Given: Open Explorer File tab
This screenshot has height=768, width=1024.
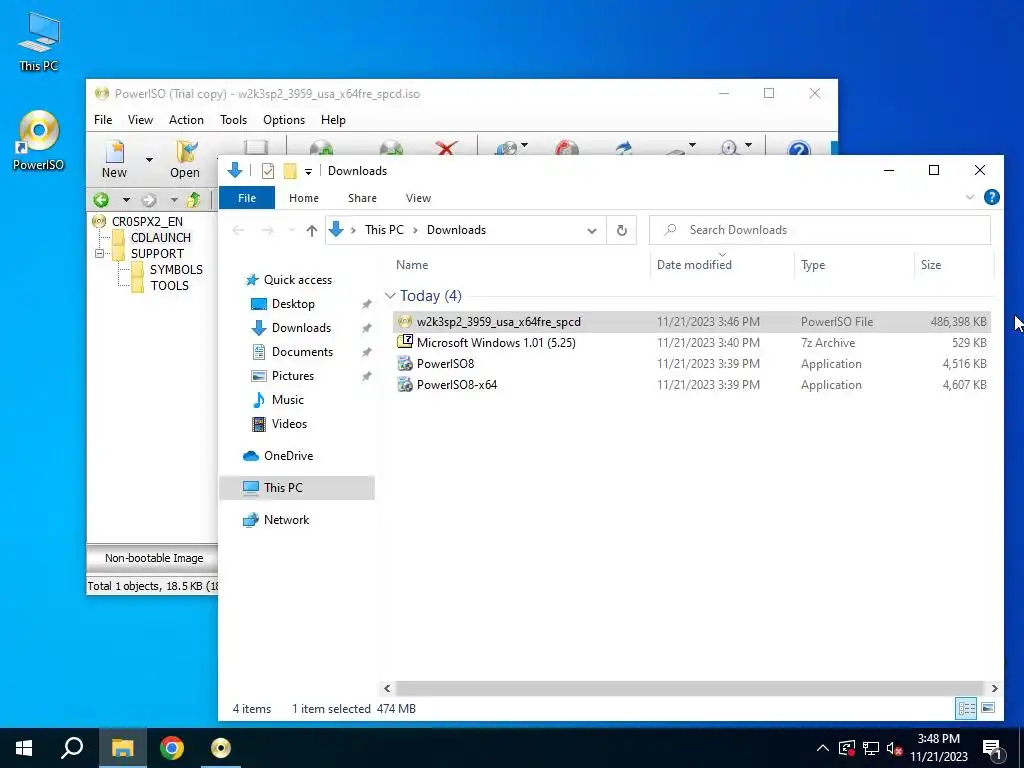Looking at the screenshot, I should pyautogui.click(x=247, y=198).
